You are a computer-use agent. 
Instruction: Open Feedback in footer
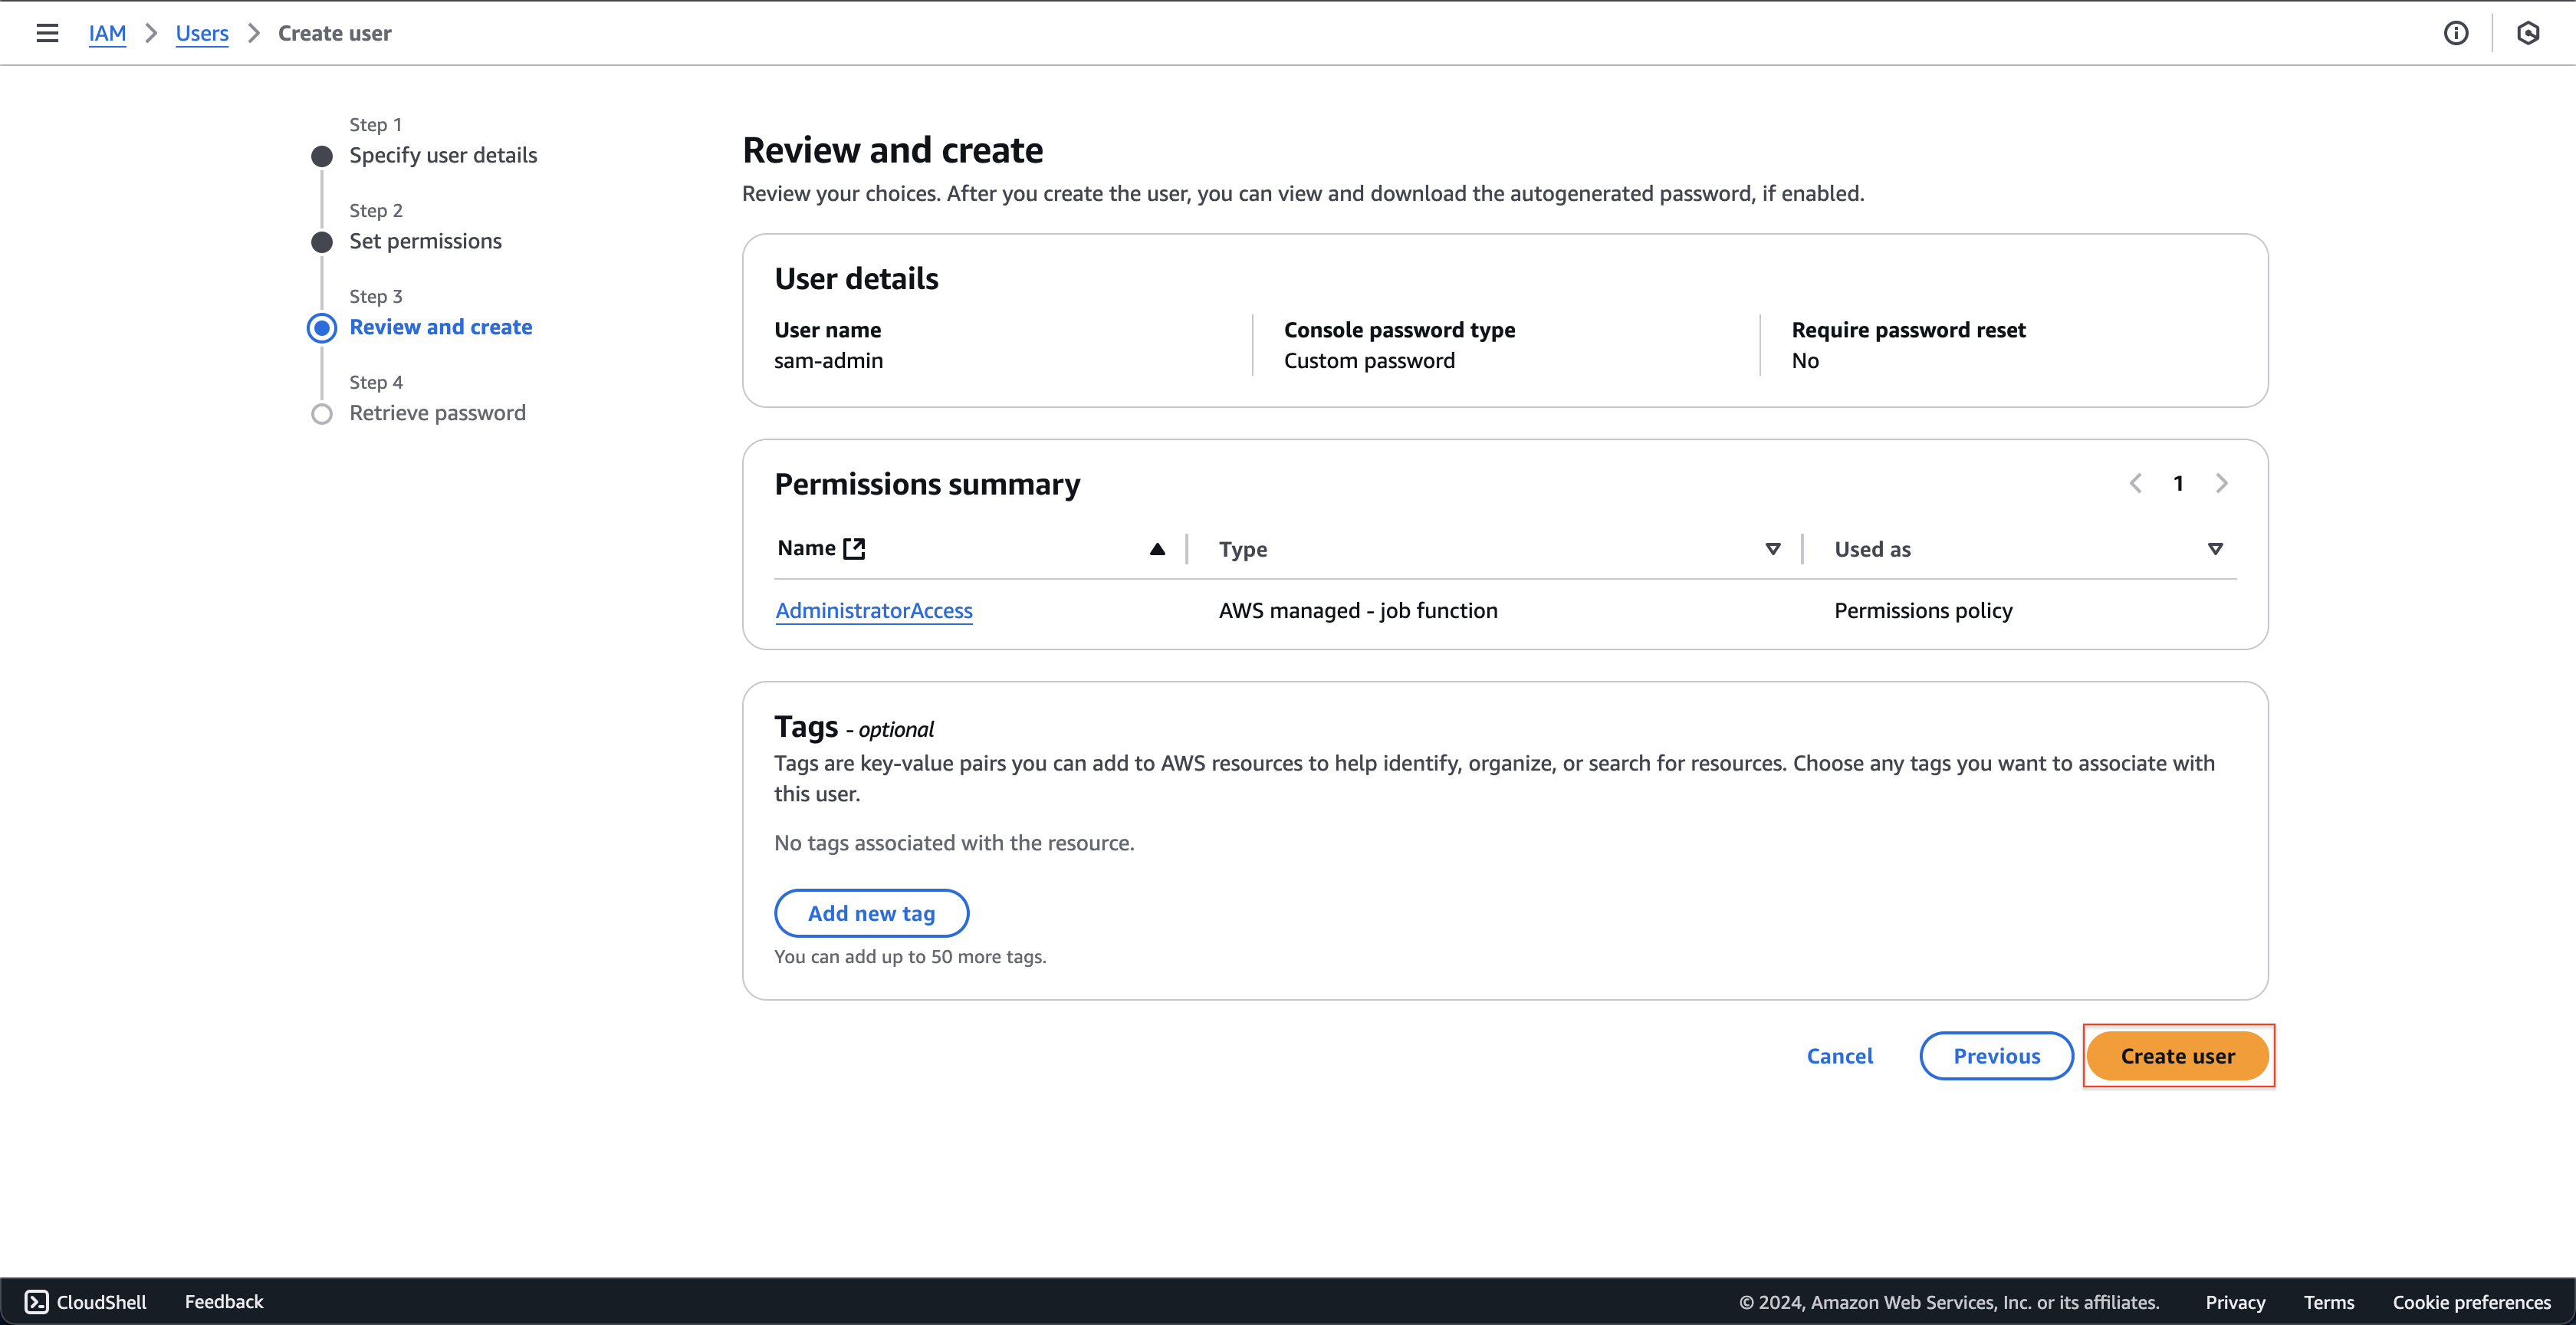pyautogui.click(x=224, y=1301)
